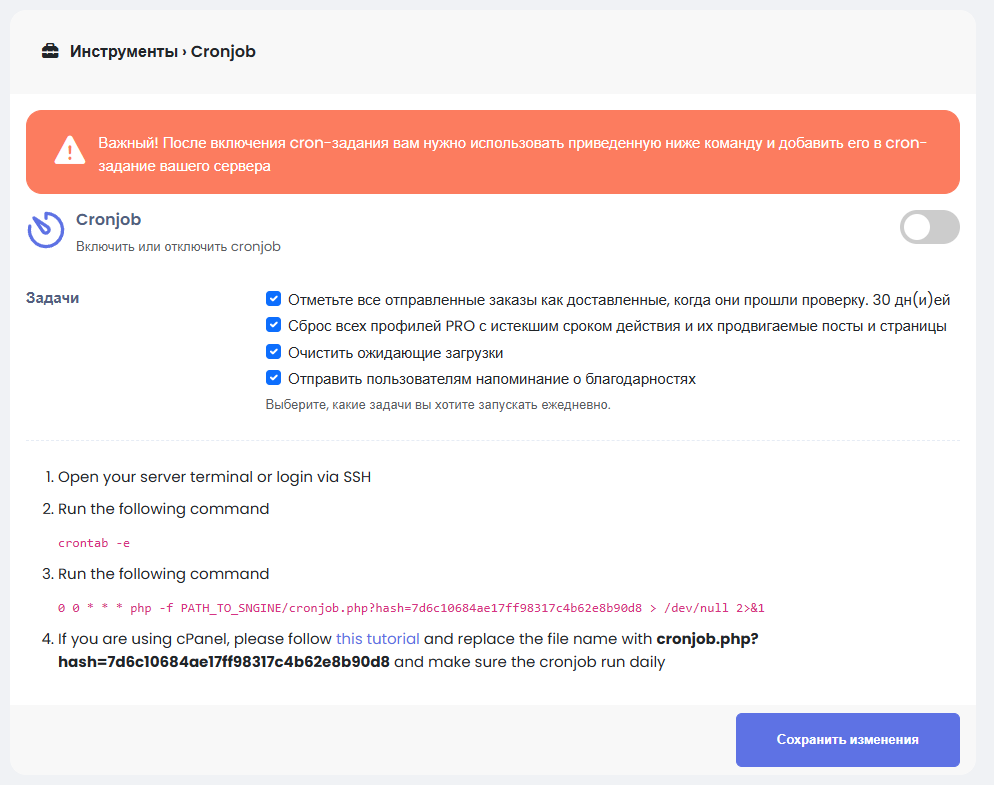Click the bold cronjob.php?hash filename text
994x785 pixels.
click(224, 662)
